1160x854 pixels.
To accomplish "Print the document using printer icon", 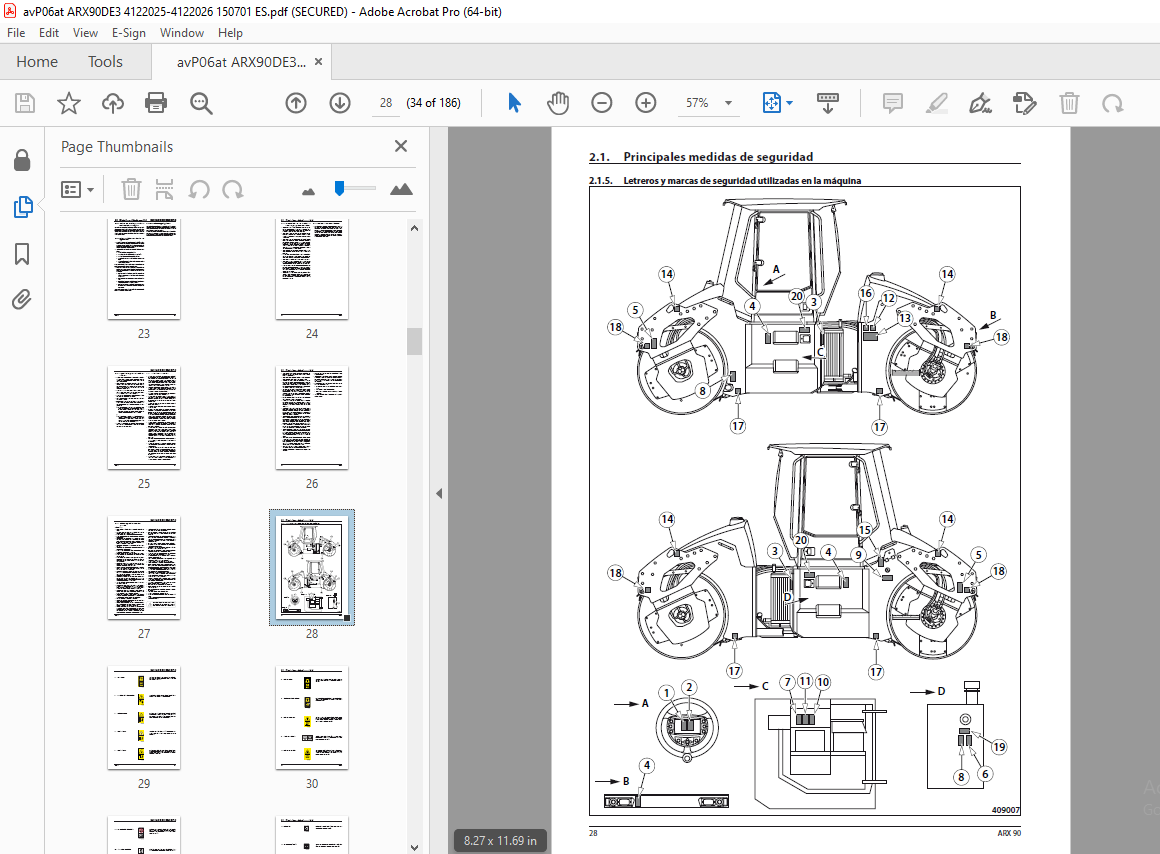I will pyautogui.click(x=156, y=103).
